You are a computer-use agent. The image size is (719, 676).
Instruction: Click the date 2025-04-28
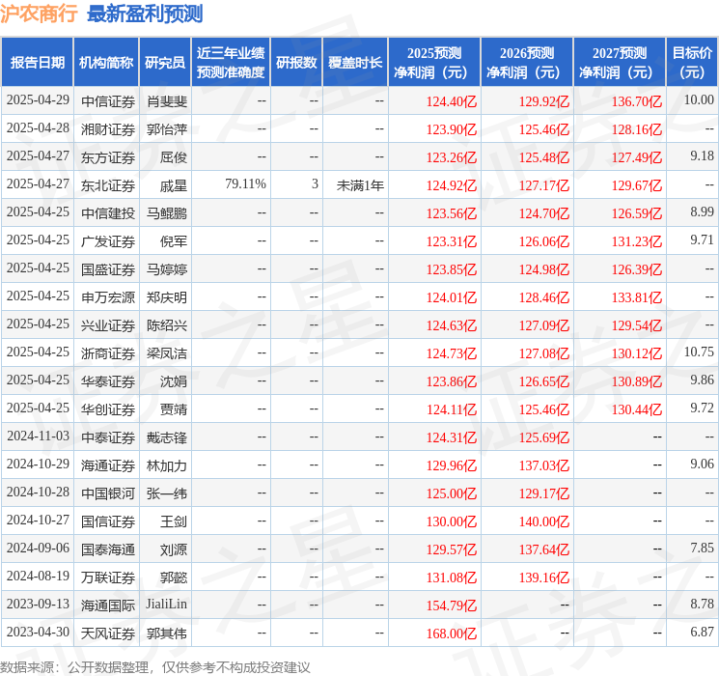point(38,128)
